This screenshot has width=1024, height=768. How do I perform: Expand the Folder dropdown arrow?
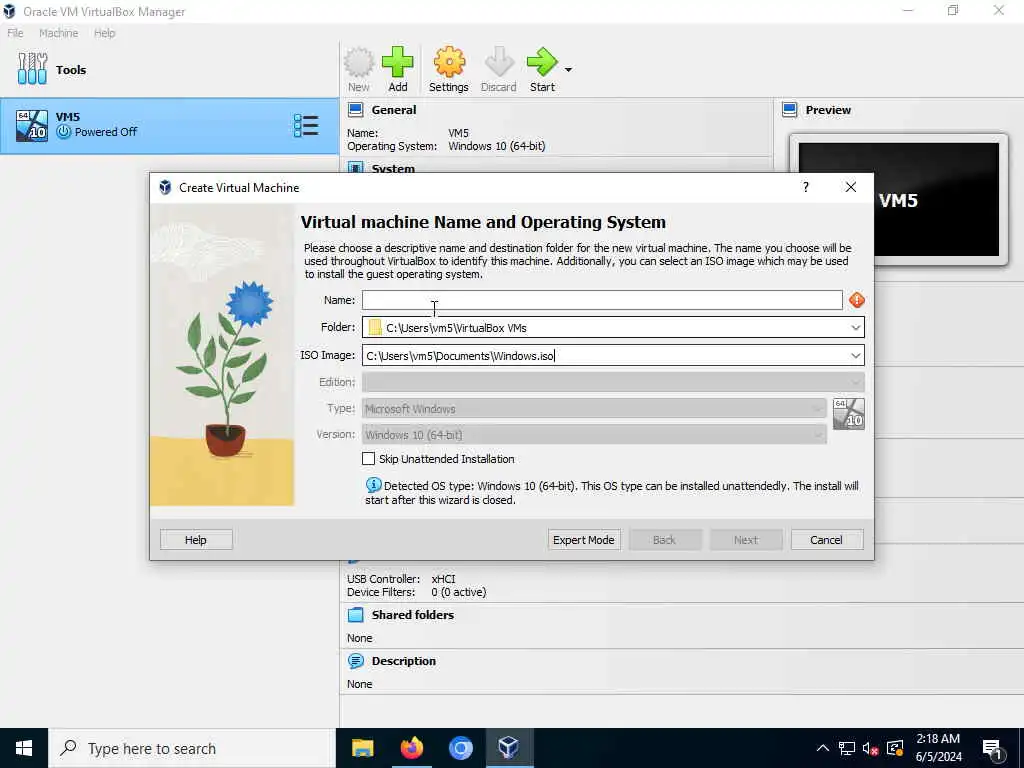[856, 328]
